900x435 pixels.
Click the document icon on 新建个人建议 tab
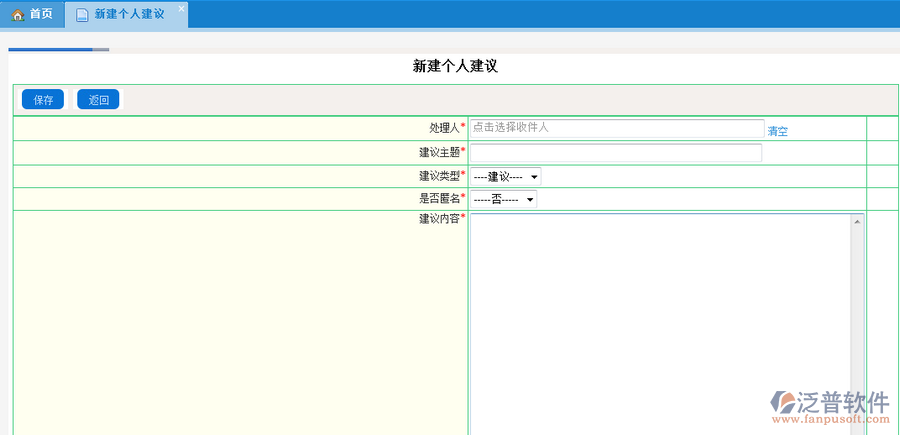(x=82, y=15)
